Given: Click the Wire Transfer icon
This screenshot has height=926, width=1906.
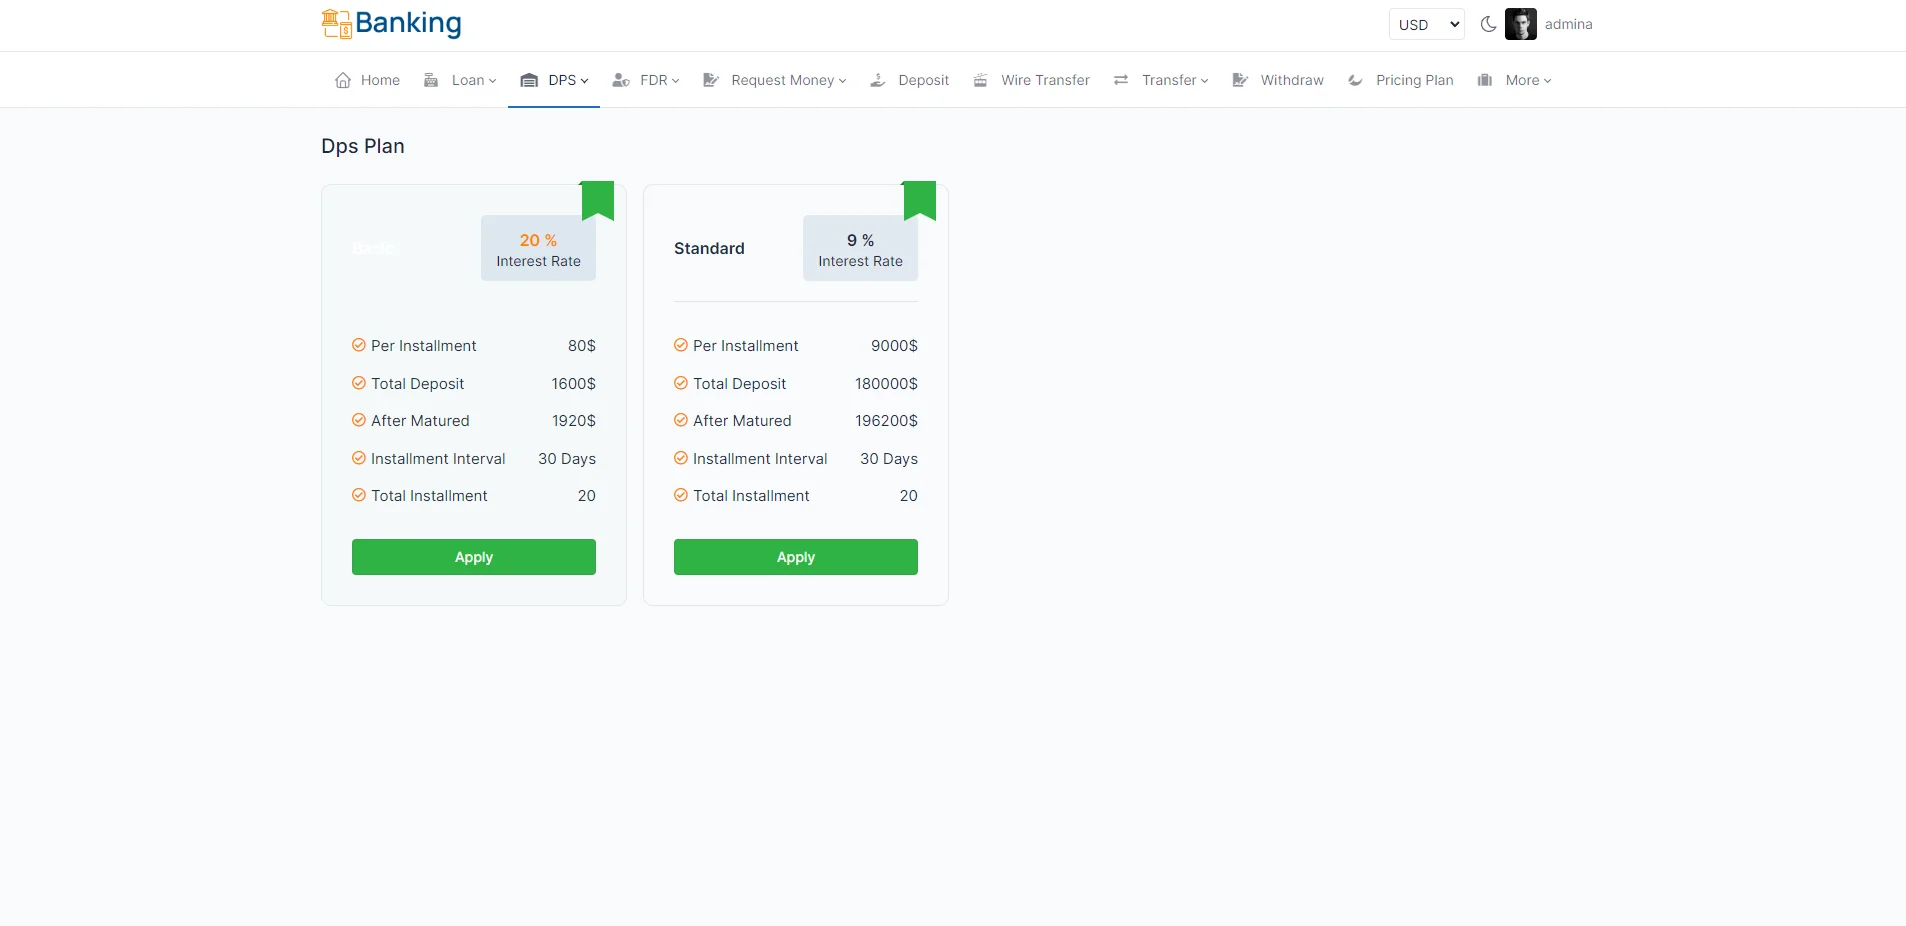Looking at the screenshot, I should [981, 80].
